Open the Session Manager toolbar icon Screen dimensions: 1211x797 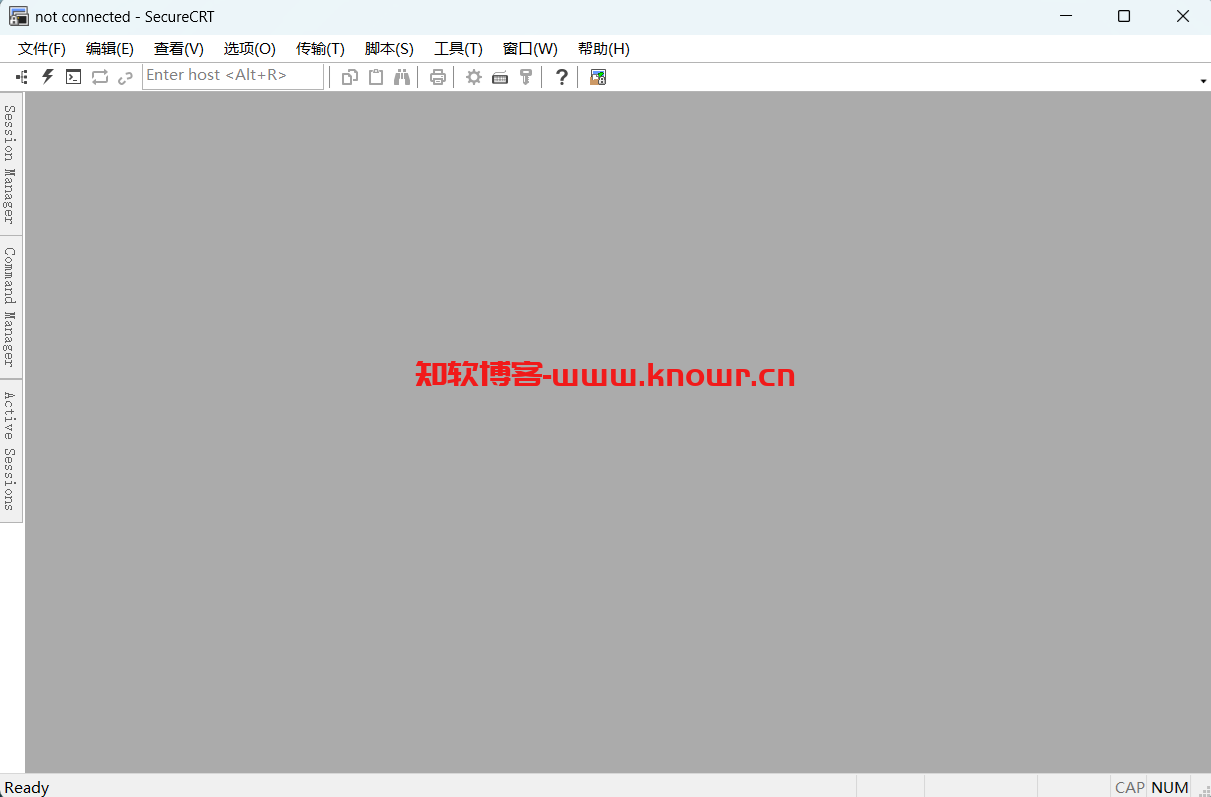pyautogui.click(x=22, y=76)
